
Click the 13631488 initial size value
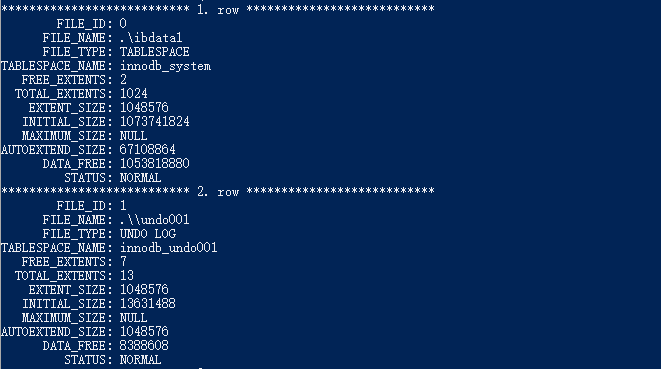pos(148,304)
